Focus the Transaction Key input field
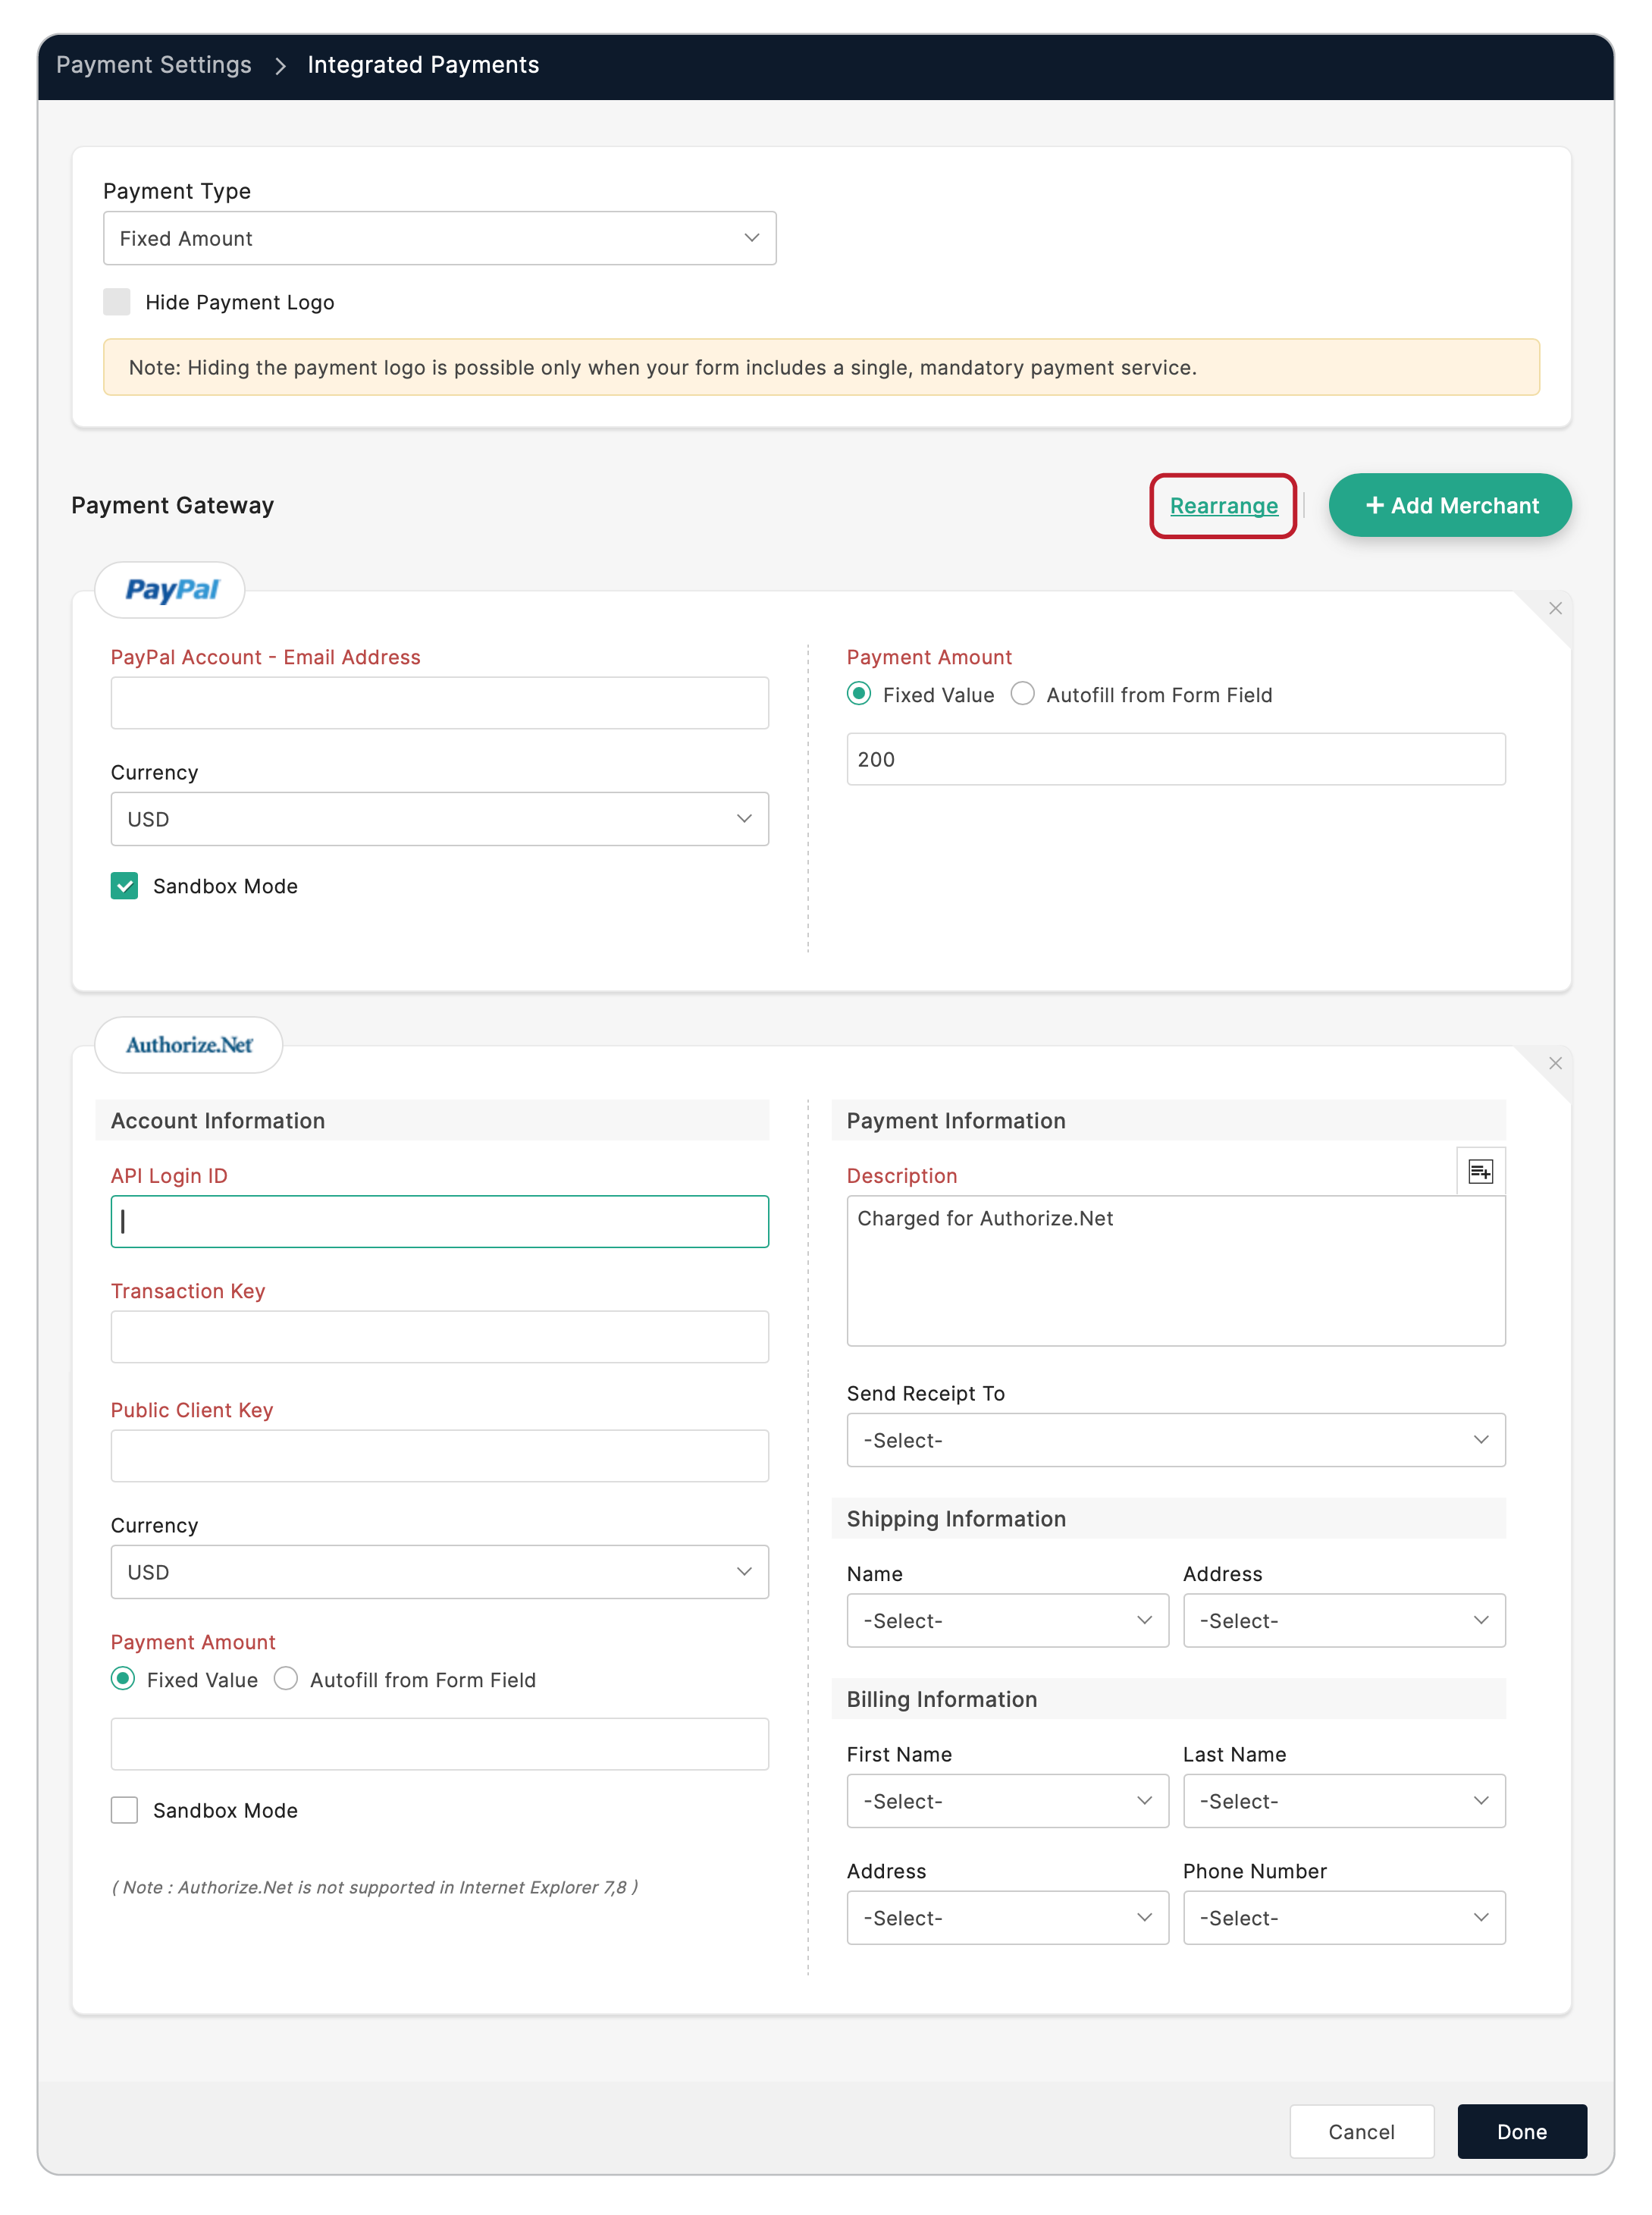The height and width of the screenshot is (2215, 1652). tap(439, 1337)
